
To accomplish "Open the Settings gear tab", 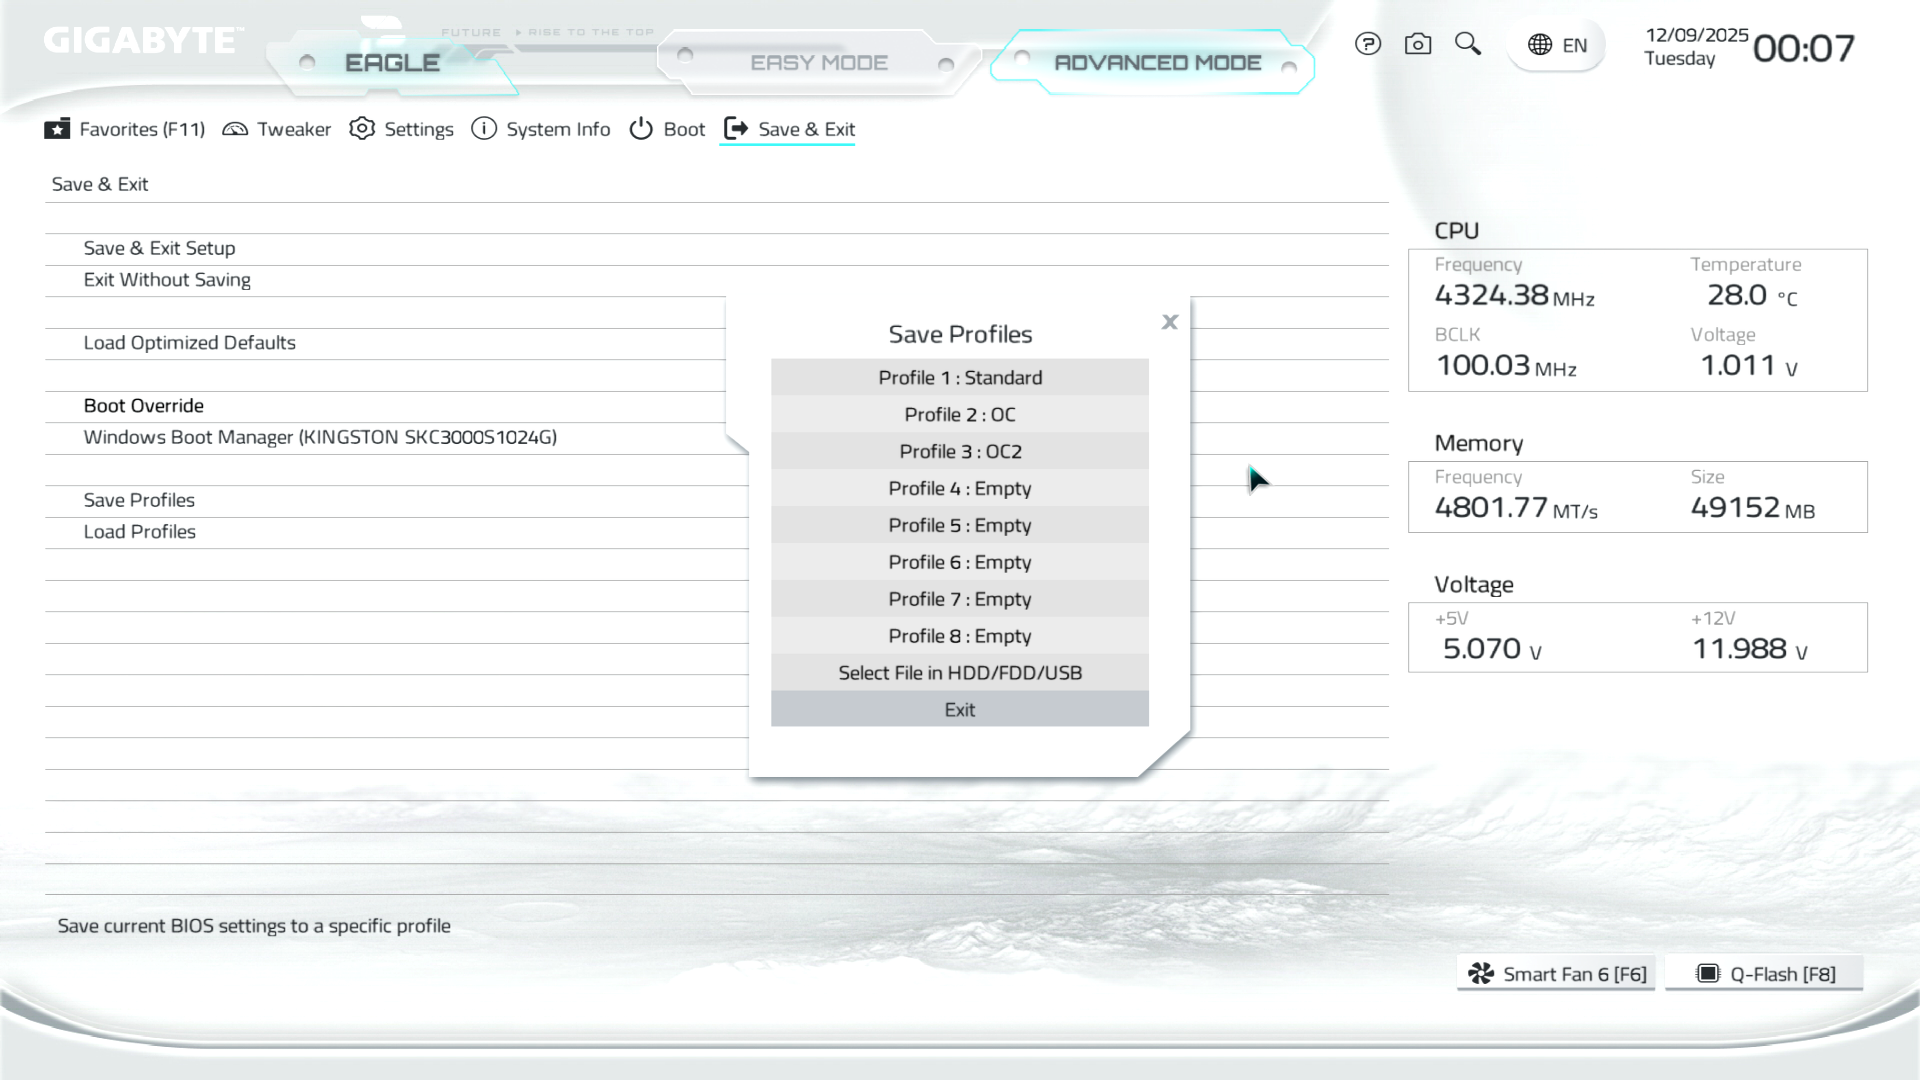I will [x=401, y=129].
